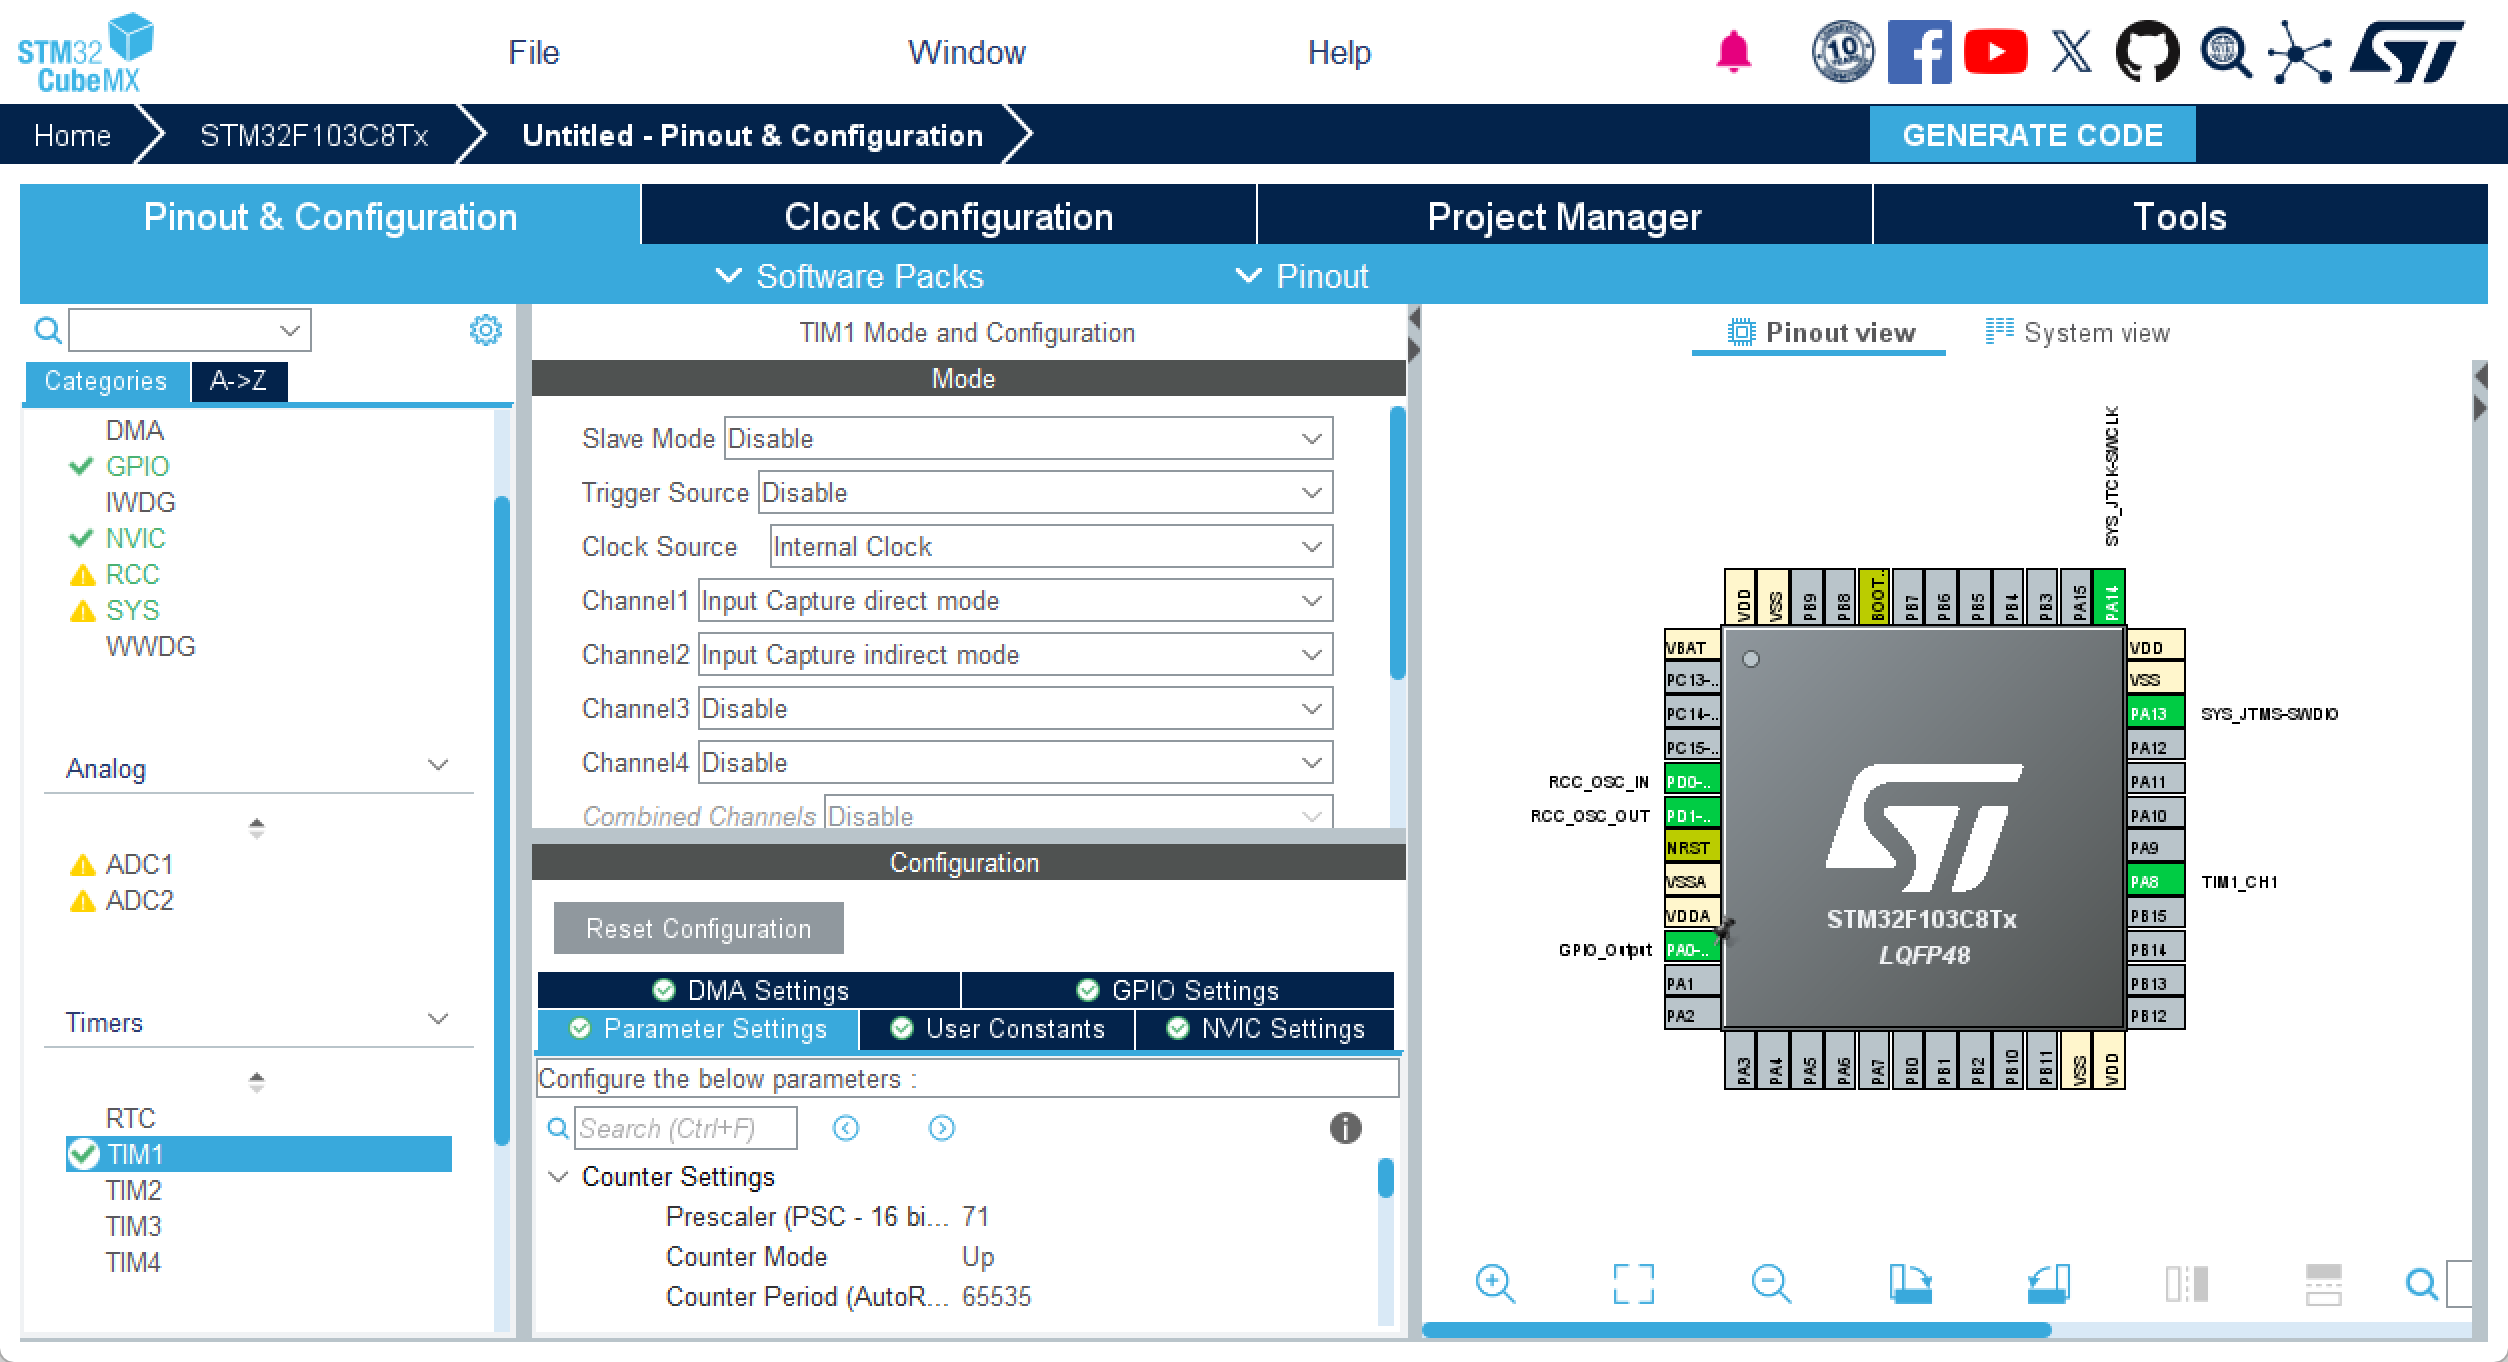
Task: Rotate the chip clockwise
Action: coord(1910,1284)
